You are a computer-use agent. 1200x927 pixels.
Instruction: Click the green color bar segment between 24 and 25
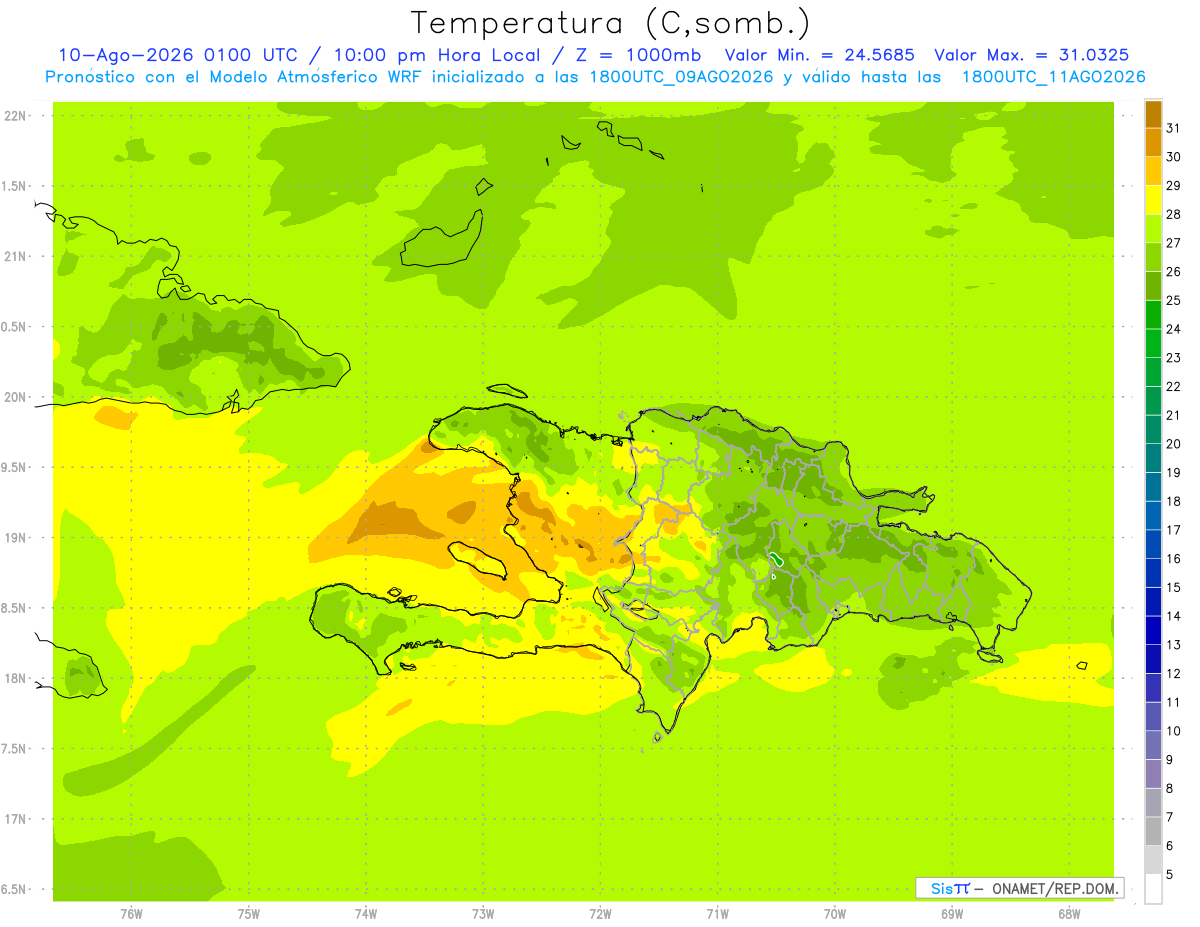pyautogui.click(x=1153, y=315)
